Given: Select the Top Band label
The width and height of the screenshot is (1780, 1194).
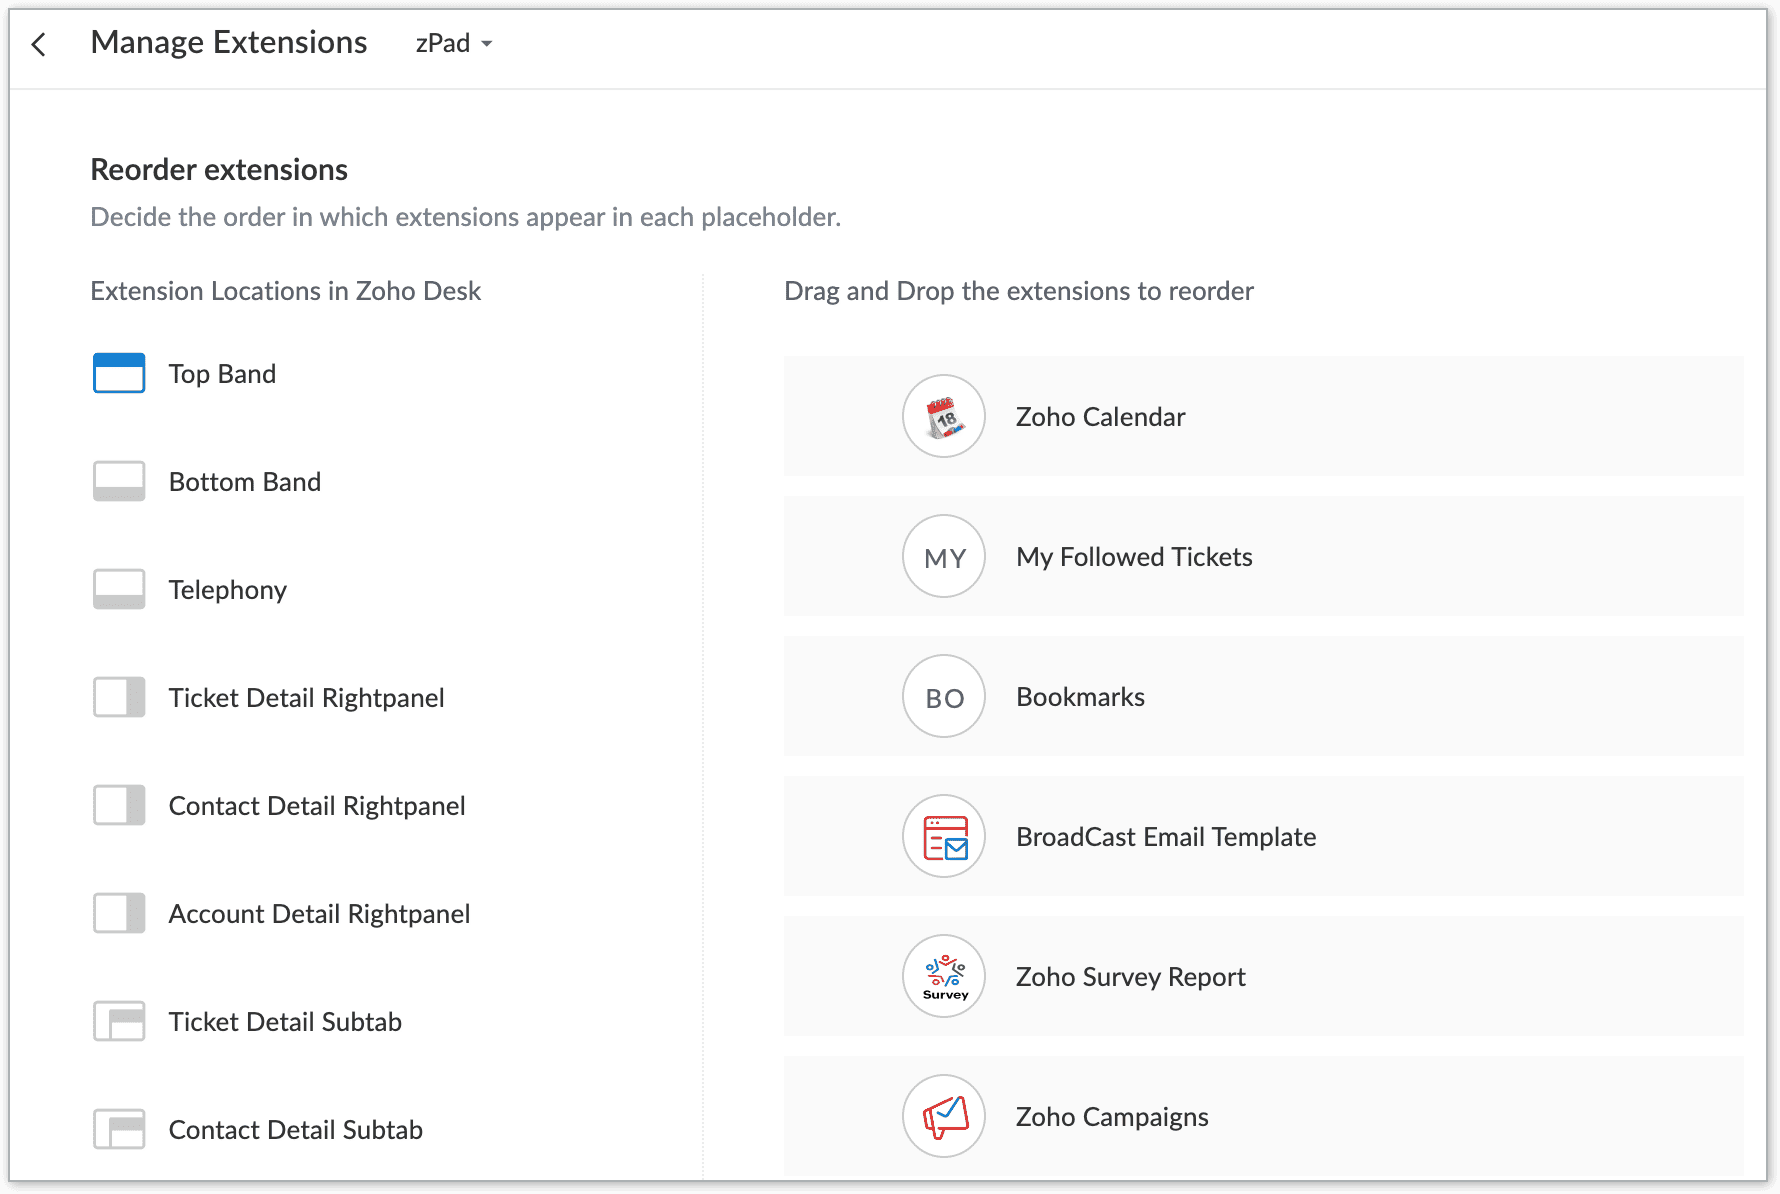Looking at the screenshot, I should click(222, 374).
